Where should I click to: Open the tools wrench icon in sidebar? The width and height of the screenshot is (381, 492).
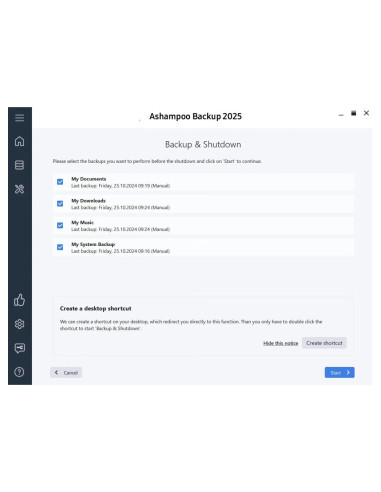(x=19, y=189)
